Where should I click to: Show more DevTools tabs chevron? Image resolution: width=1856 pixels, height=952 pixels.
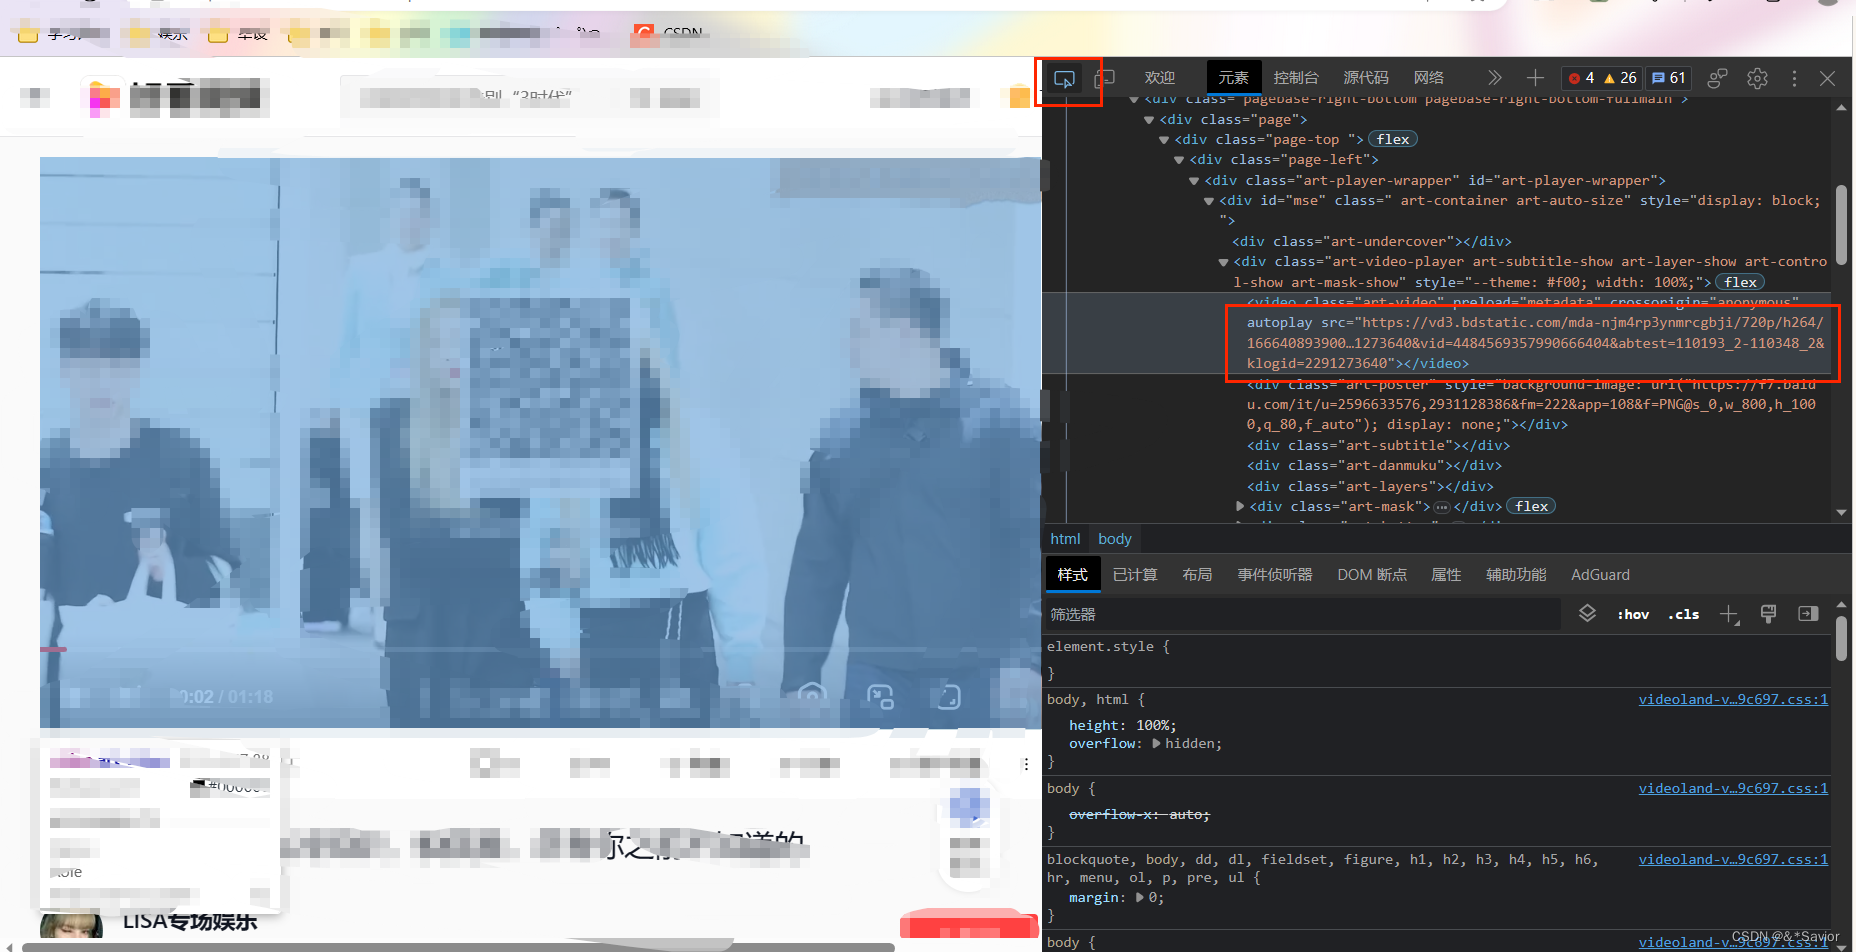click(1494, 78)
